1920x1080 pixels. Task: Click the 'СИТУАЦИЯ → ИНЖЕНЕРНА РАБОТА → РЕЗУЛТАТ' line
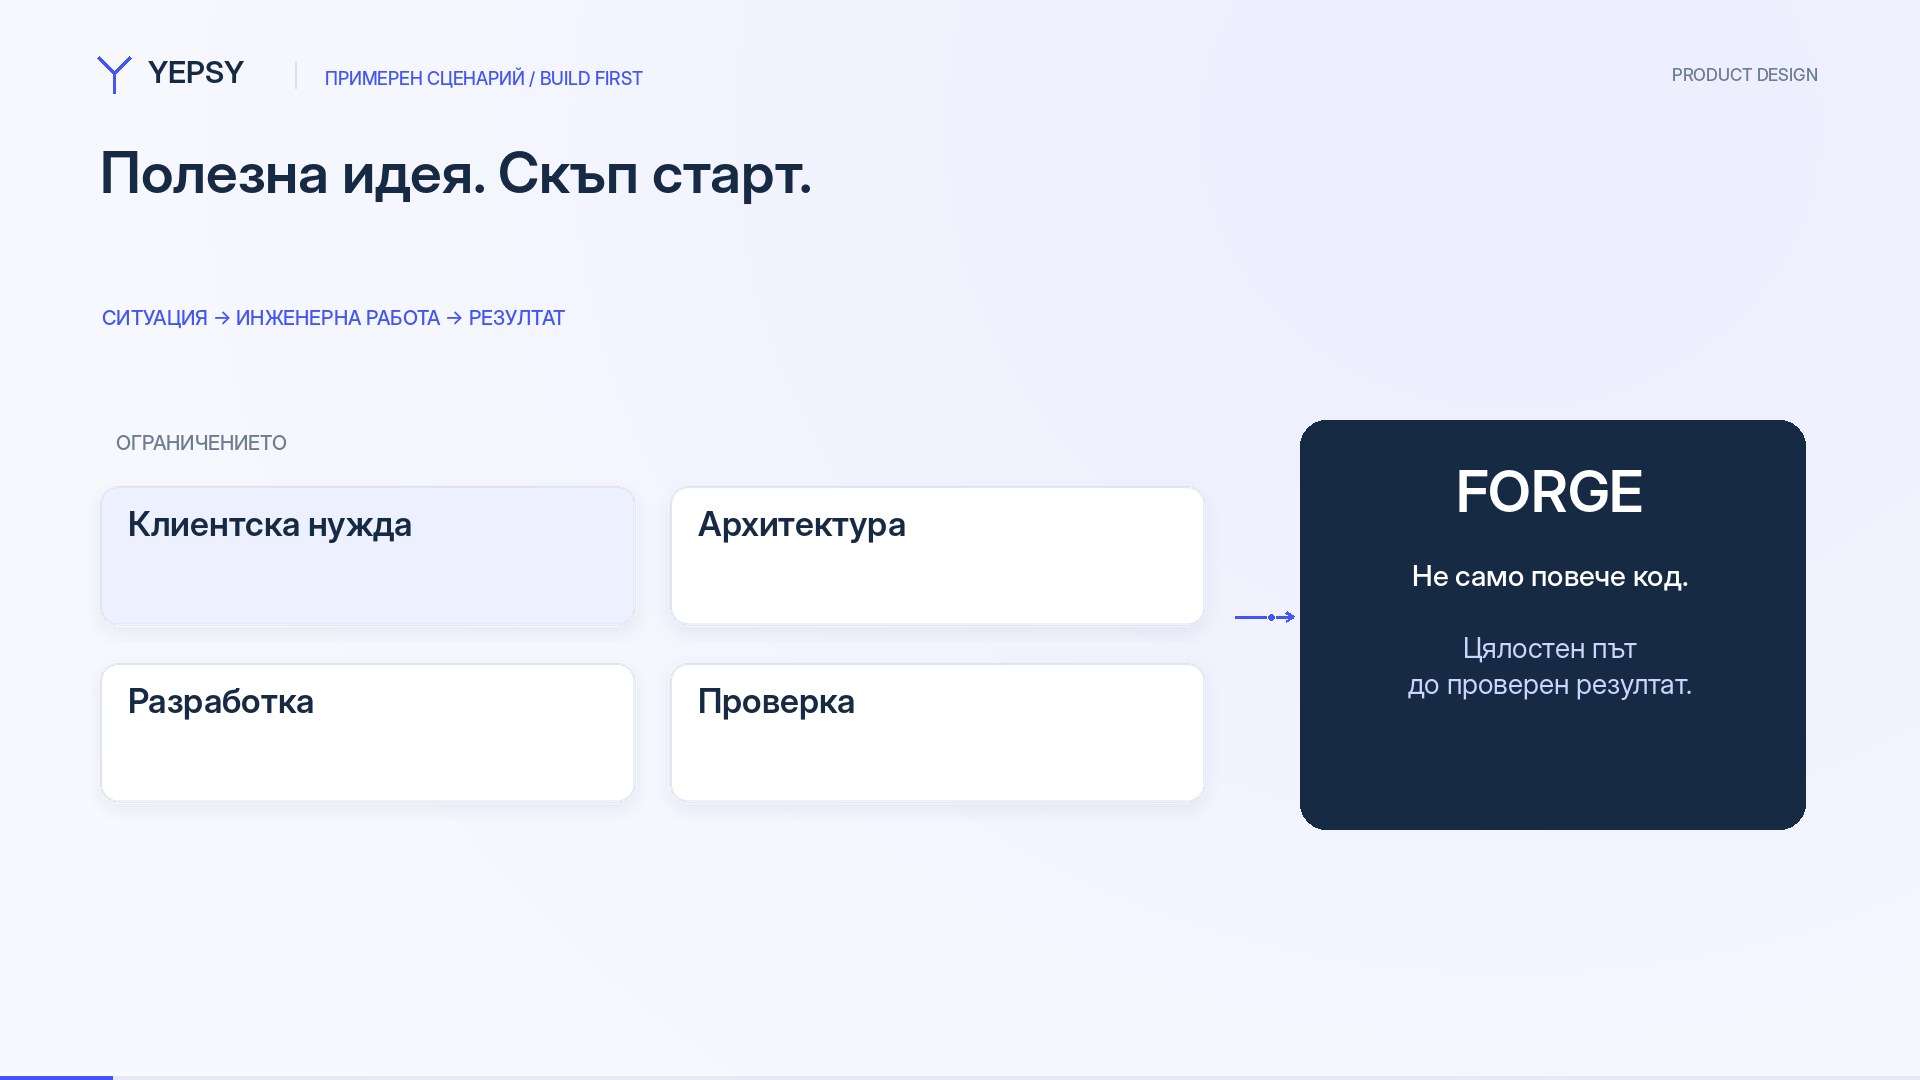point(333,318)
